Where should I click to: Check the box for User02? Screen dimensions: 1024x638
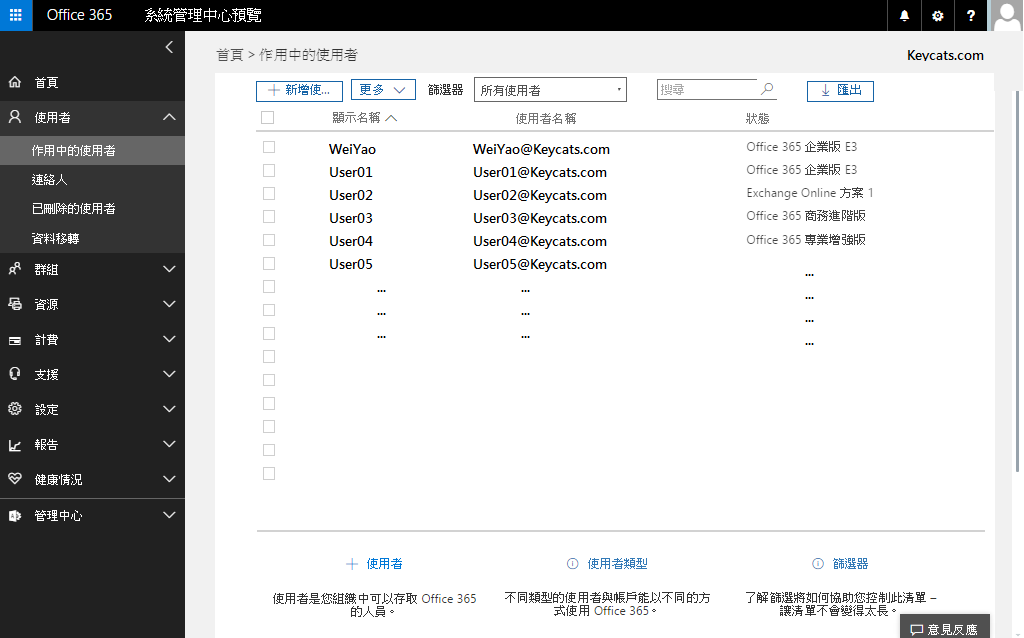pos(268,193)
